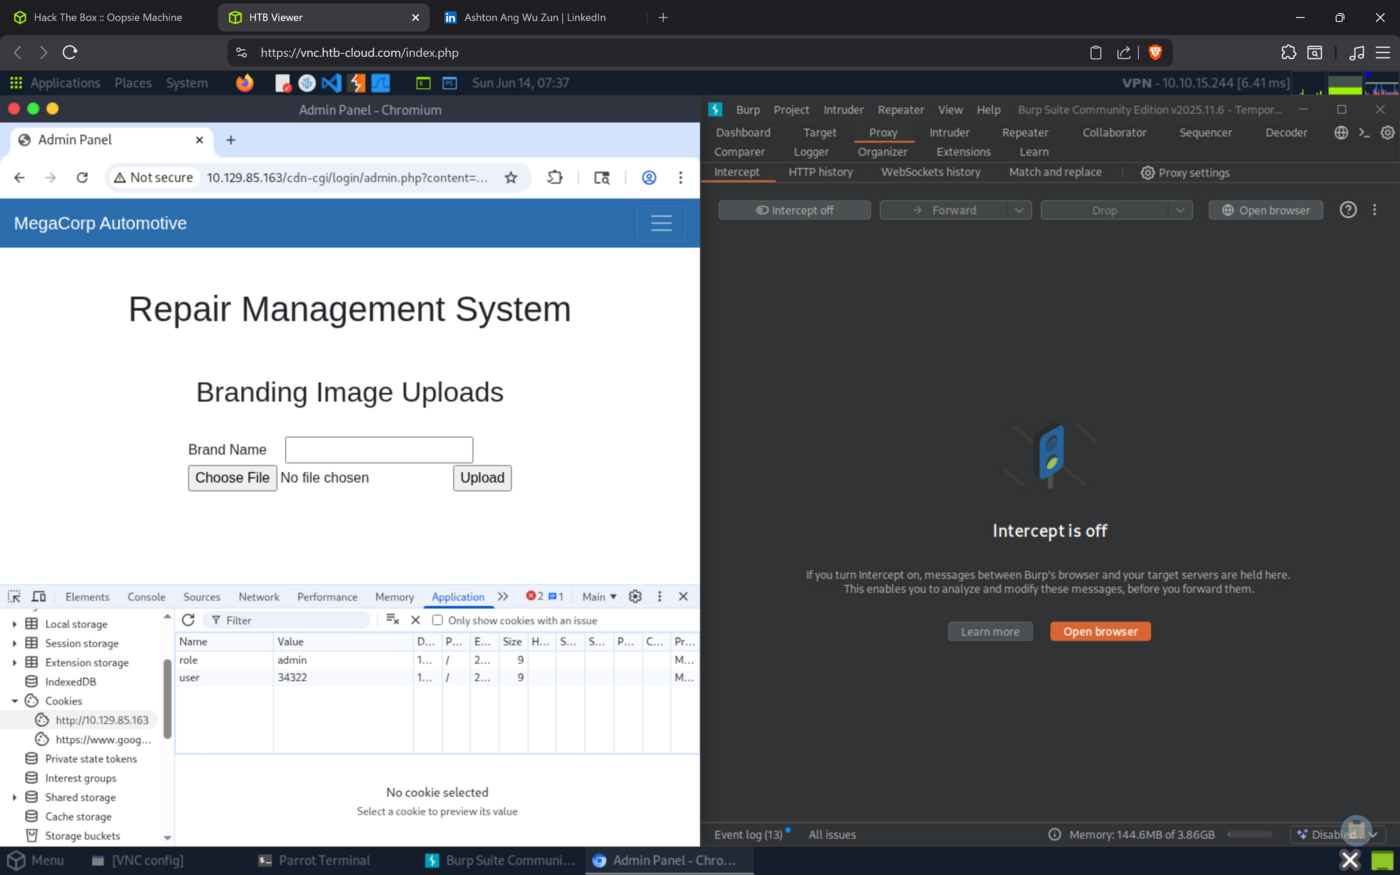The image size is (1400, 875).
Task: Open Burp Suite settings gear icon
Action: click(x=1387, y=132)
